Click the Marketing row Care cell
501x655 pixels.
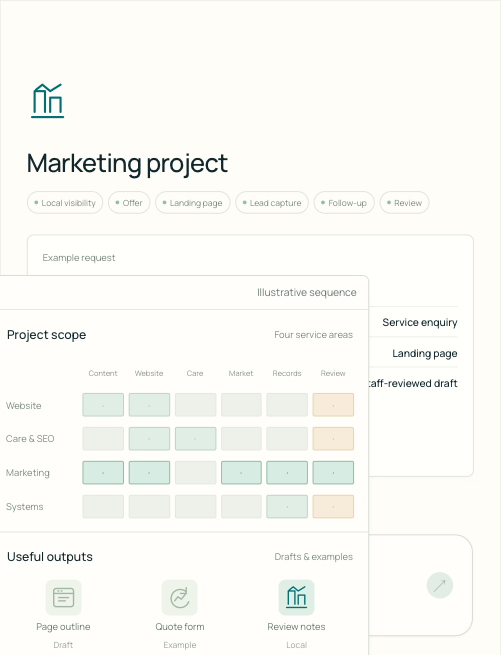click(196, 472)
